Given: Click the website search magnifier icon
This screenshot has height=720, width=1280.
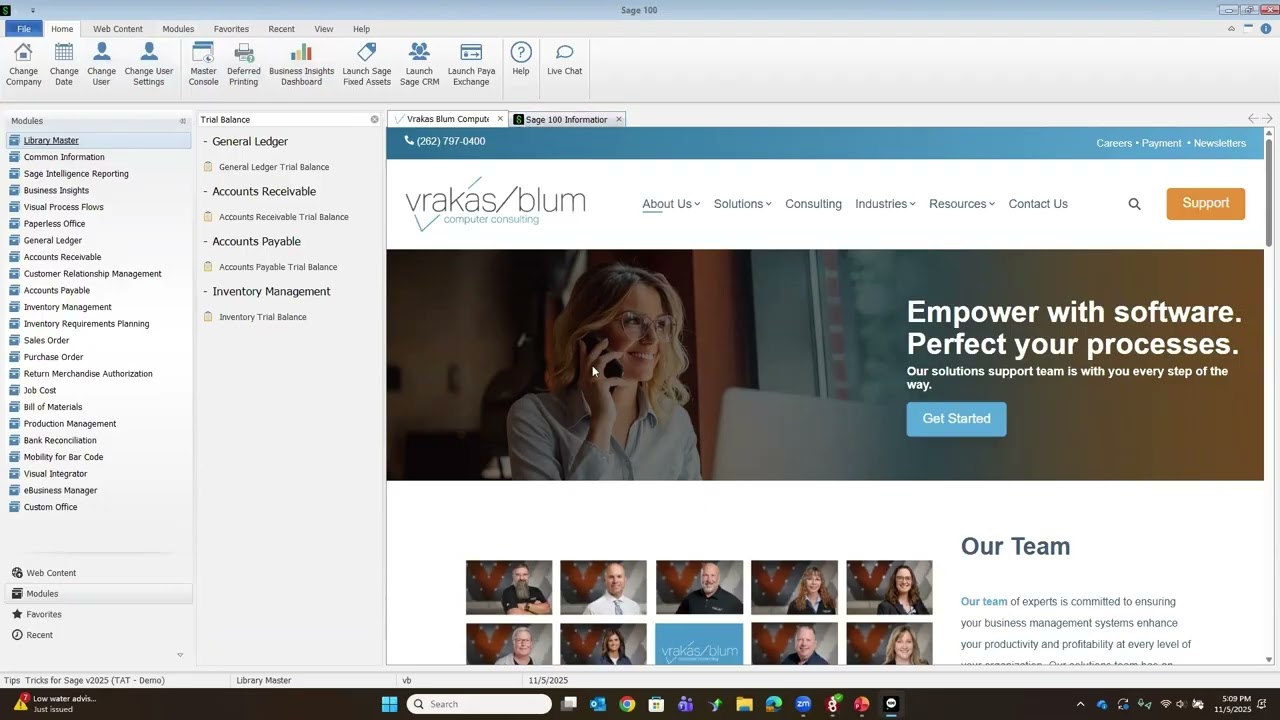Looking at the screenshot, I should [x=1134, y=204].
